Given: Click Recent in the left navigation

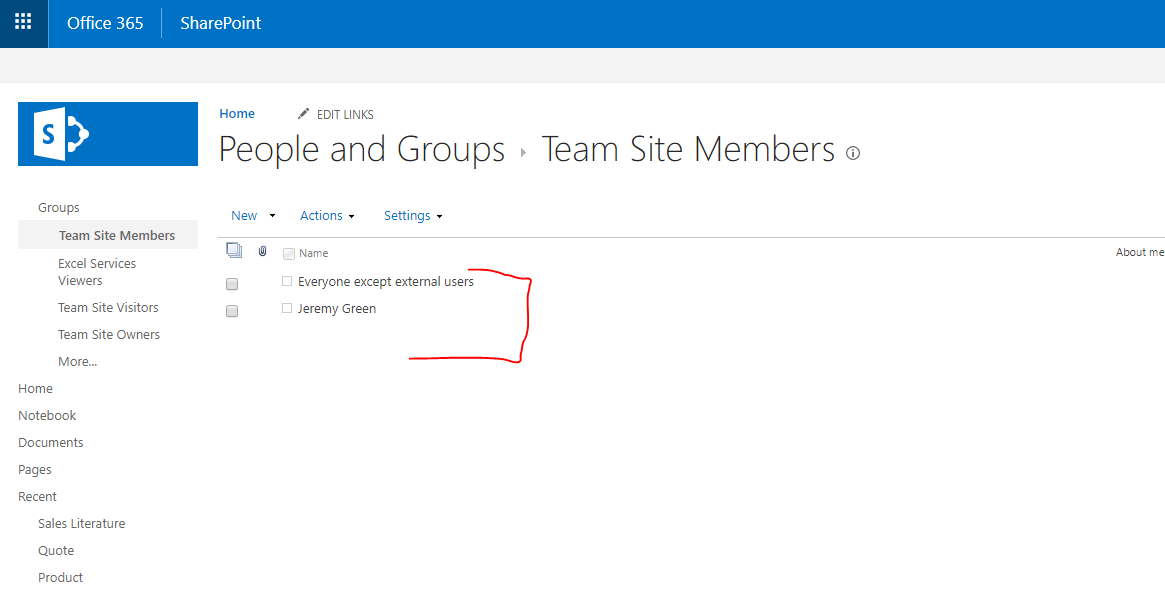Looking at the screenshot, I should [x=37, y=496].
